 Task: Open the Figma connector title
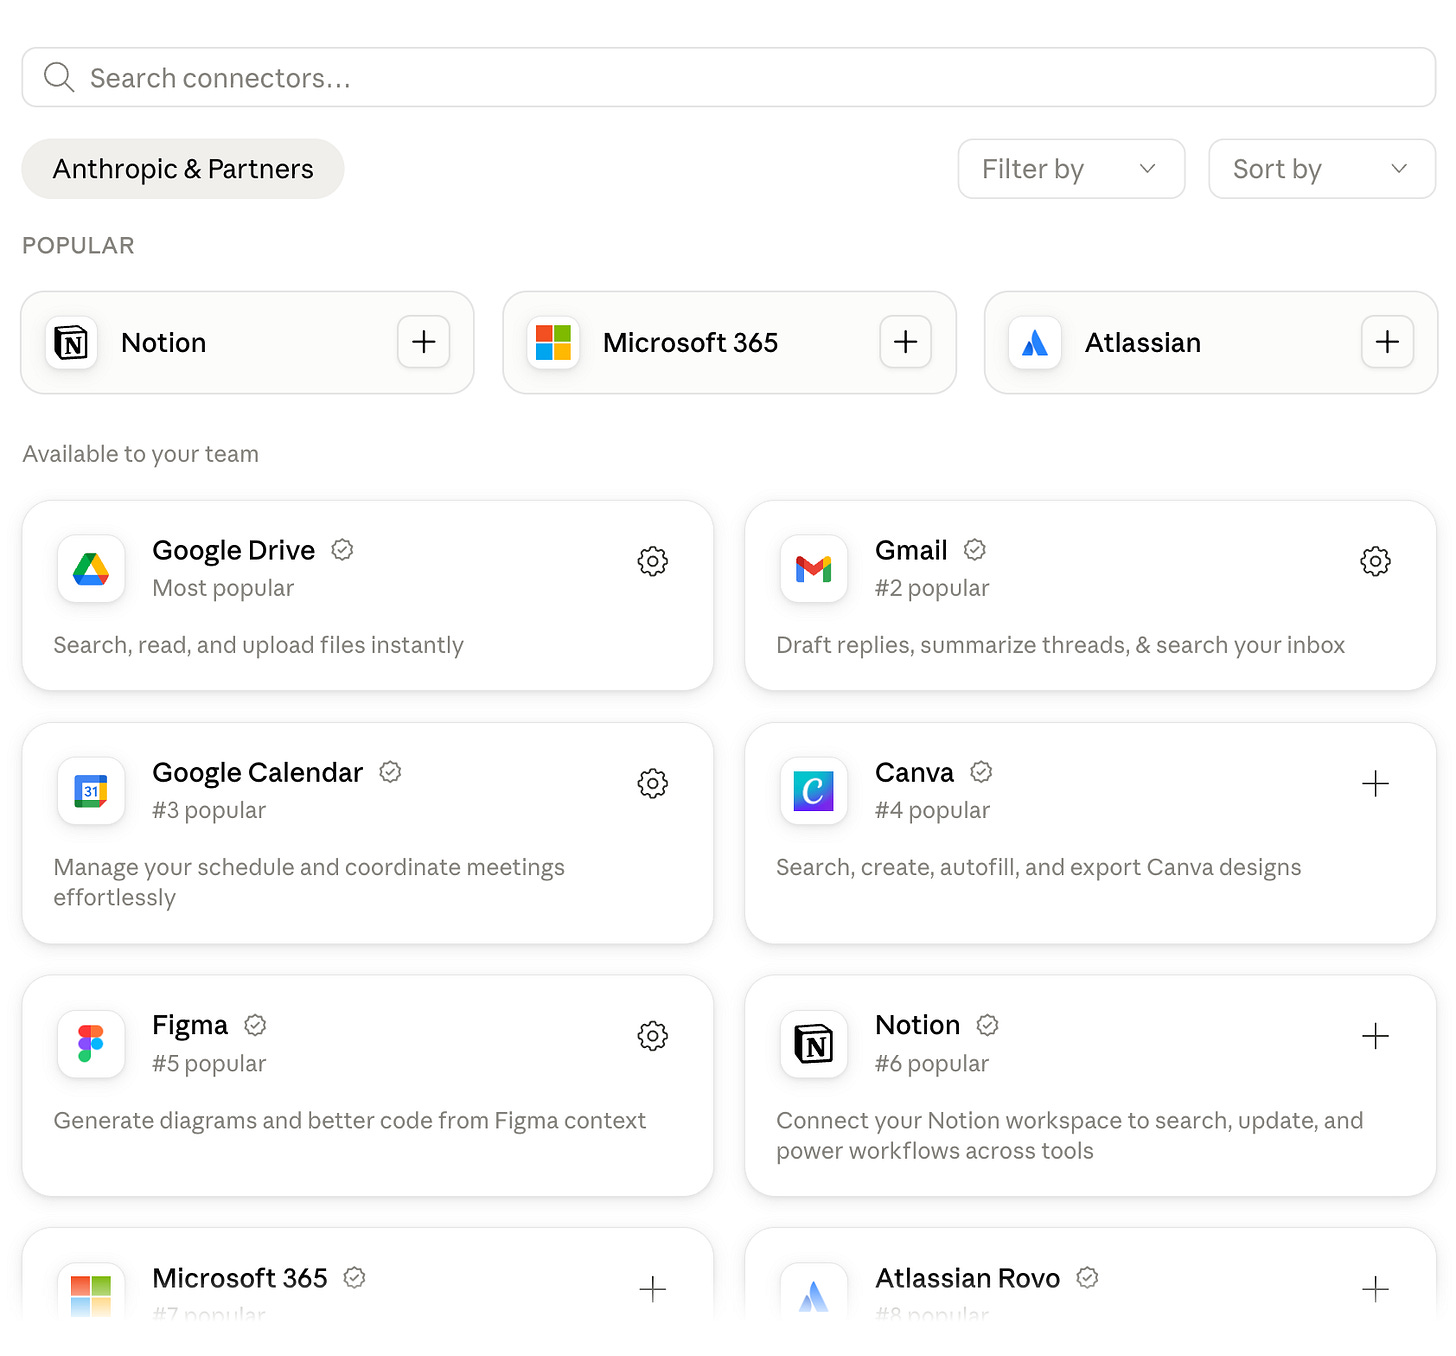(190, 1025)
